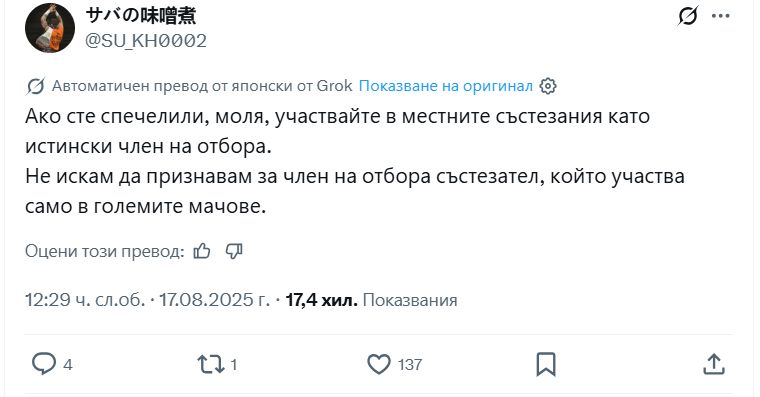
Task: Click 'Показване на оригинал' link
Action: coord(445,86)
